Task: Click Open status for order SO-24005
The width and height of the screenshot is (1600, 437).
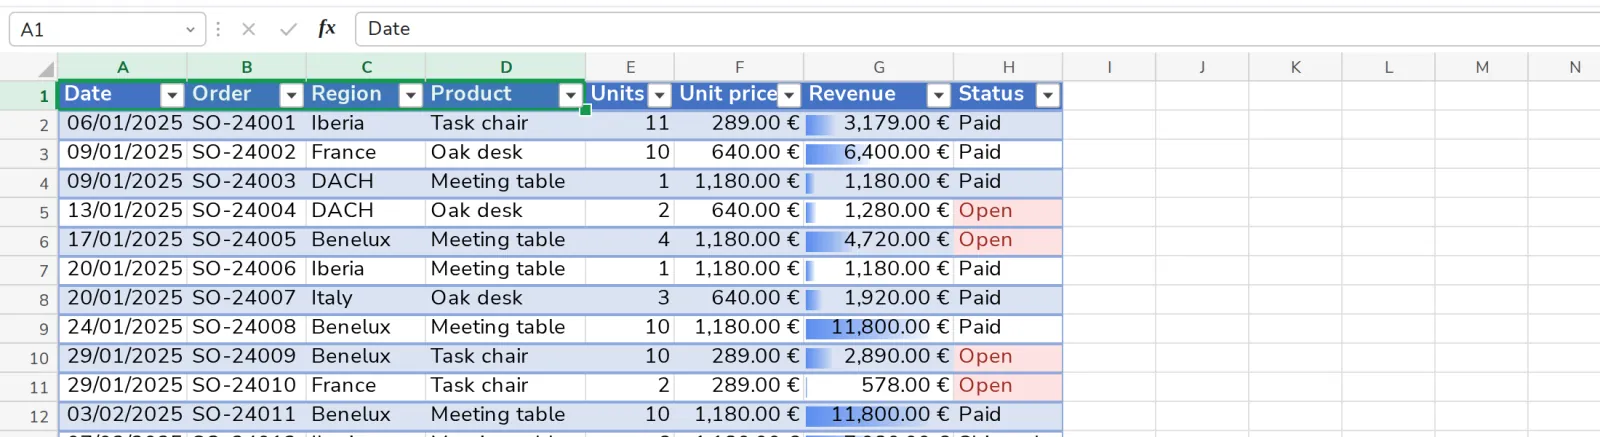Action: [x=1008, y=240]
